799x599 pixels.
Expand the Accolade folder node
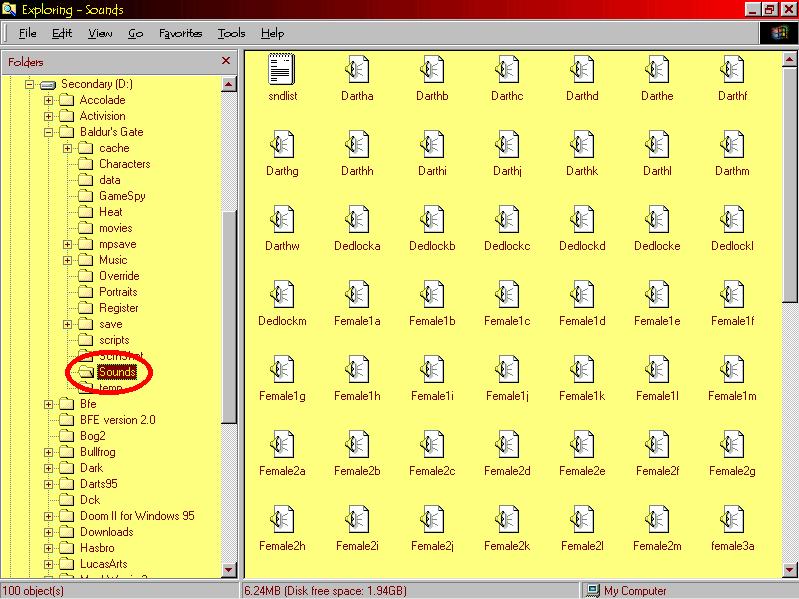point(48,100)
